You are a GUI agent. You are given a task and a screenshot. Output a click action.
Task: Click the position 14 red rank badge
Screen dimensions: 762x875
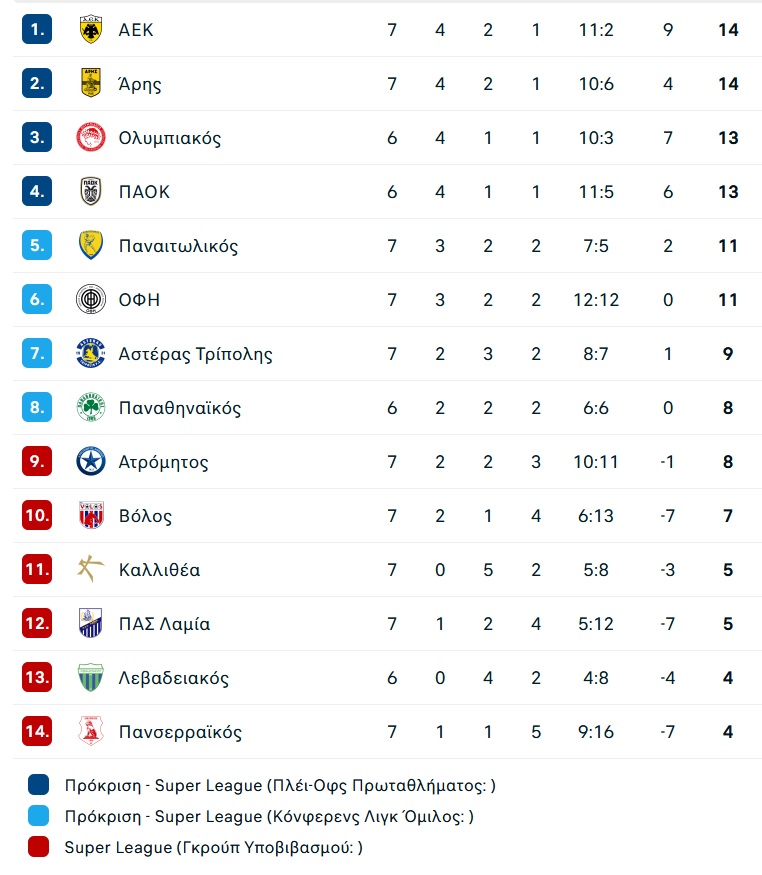point(37,731)
